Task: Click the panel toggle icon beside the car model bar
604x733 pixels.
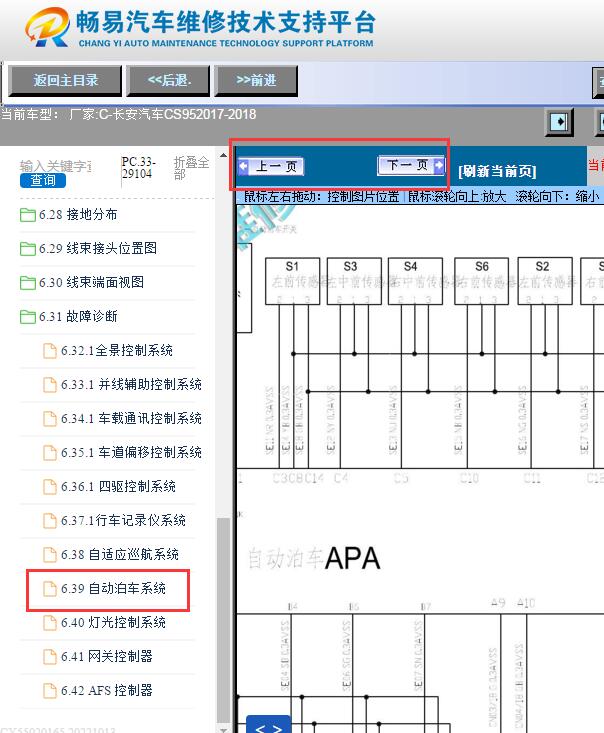Action: [559, 122]
